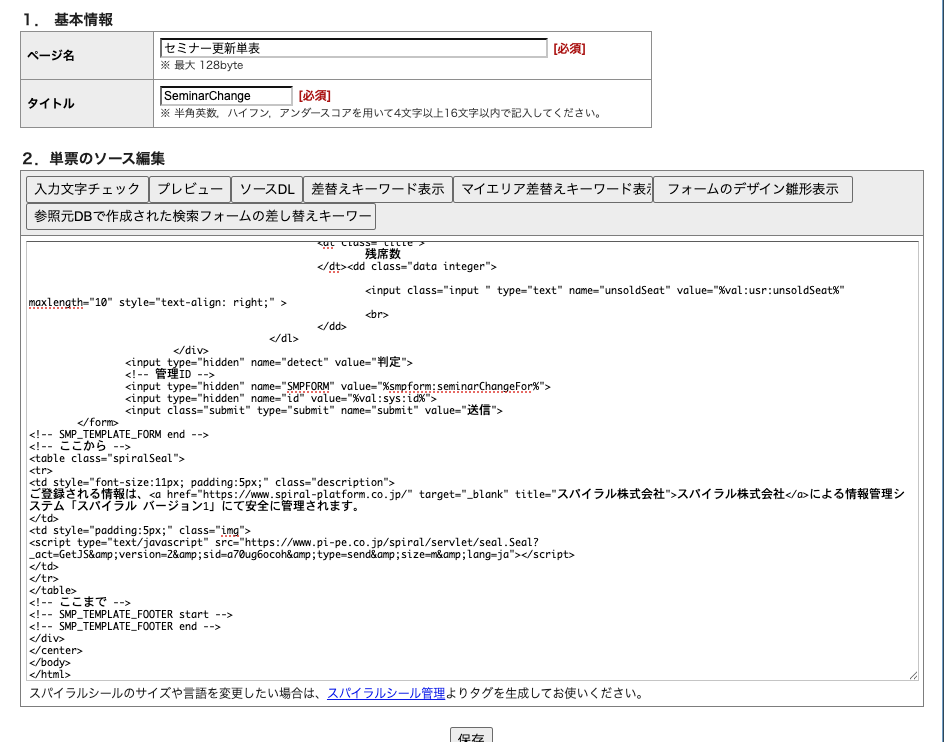944x742 pixels.
Task: Click the submit input 送信 line
Action: coord(314,411)
